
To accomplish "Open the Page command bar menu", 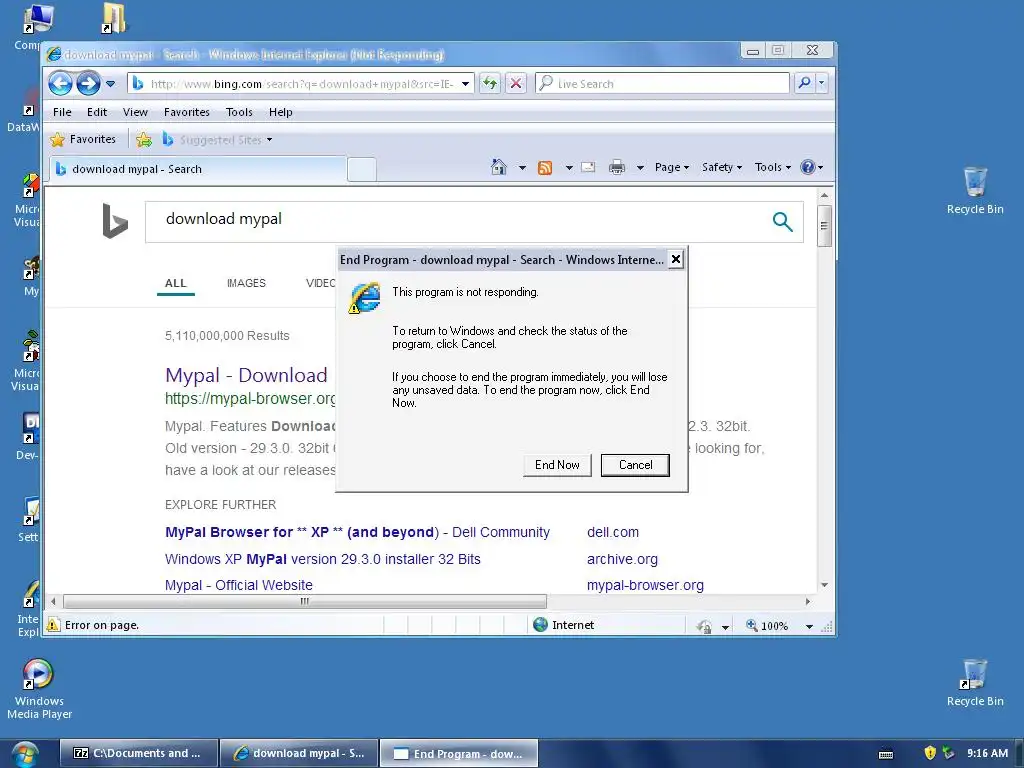I will [x=672, y=167].
